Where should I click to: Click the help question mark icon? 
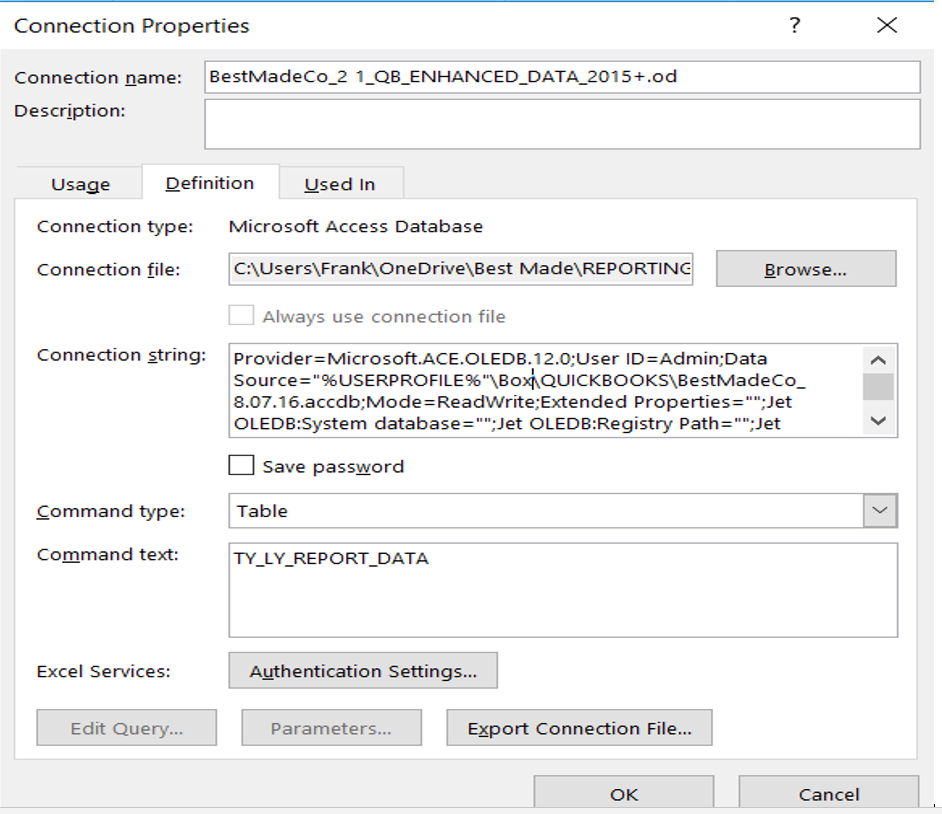click(794, 25)
